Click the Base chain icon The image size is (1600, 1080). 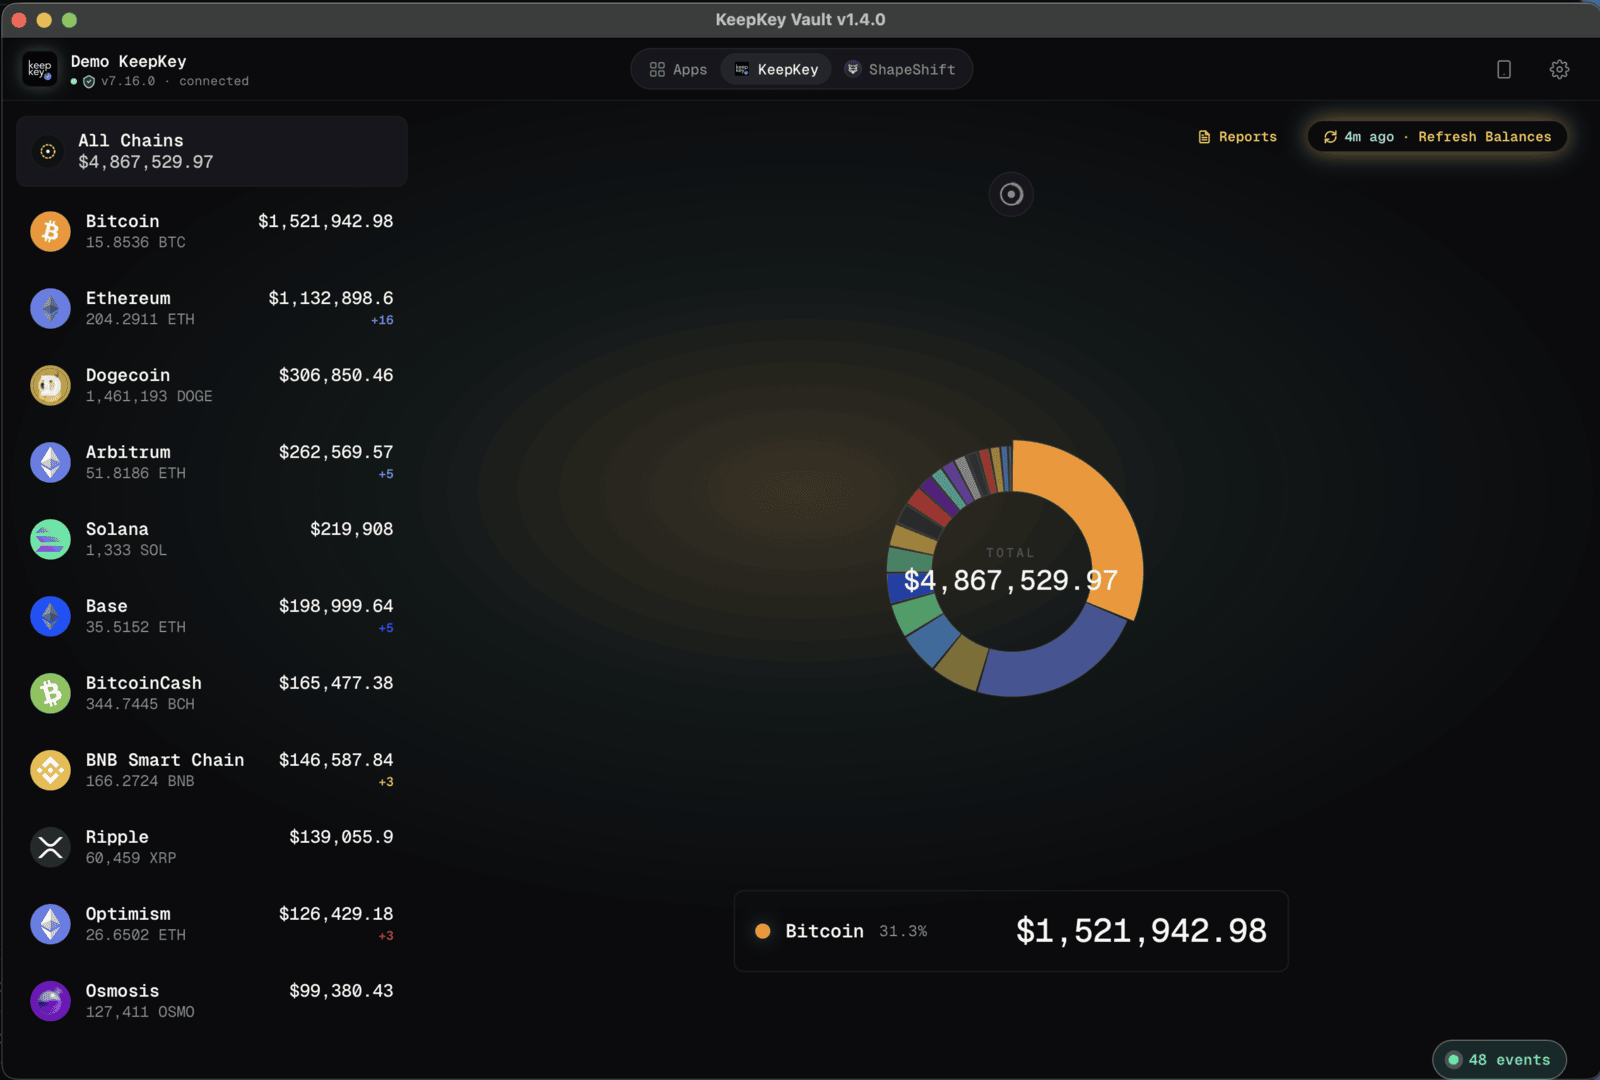click(x=50, y=616)
